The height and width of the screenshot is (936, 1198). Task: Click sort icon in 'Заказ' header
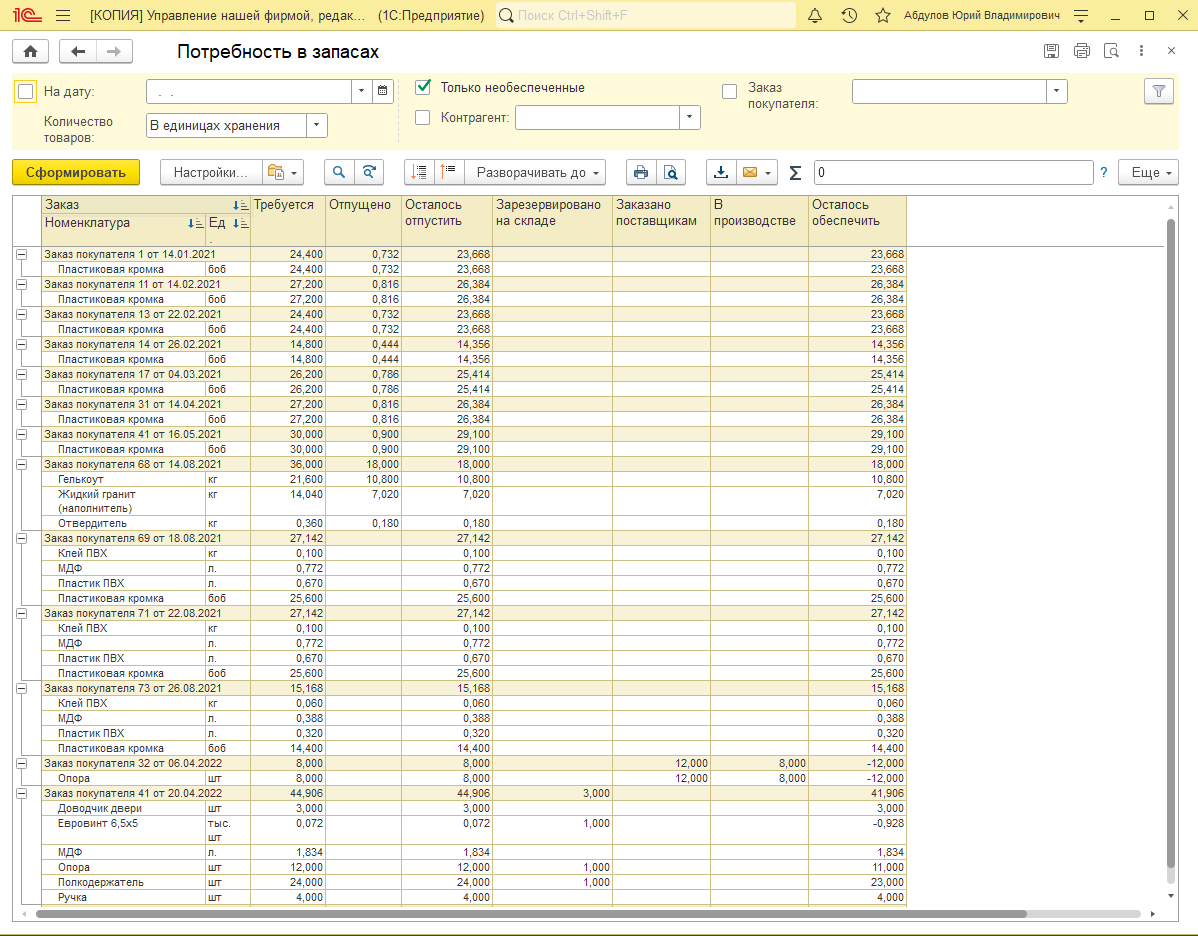tap(240, 205)
